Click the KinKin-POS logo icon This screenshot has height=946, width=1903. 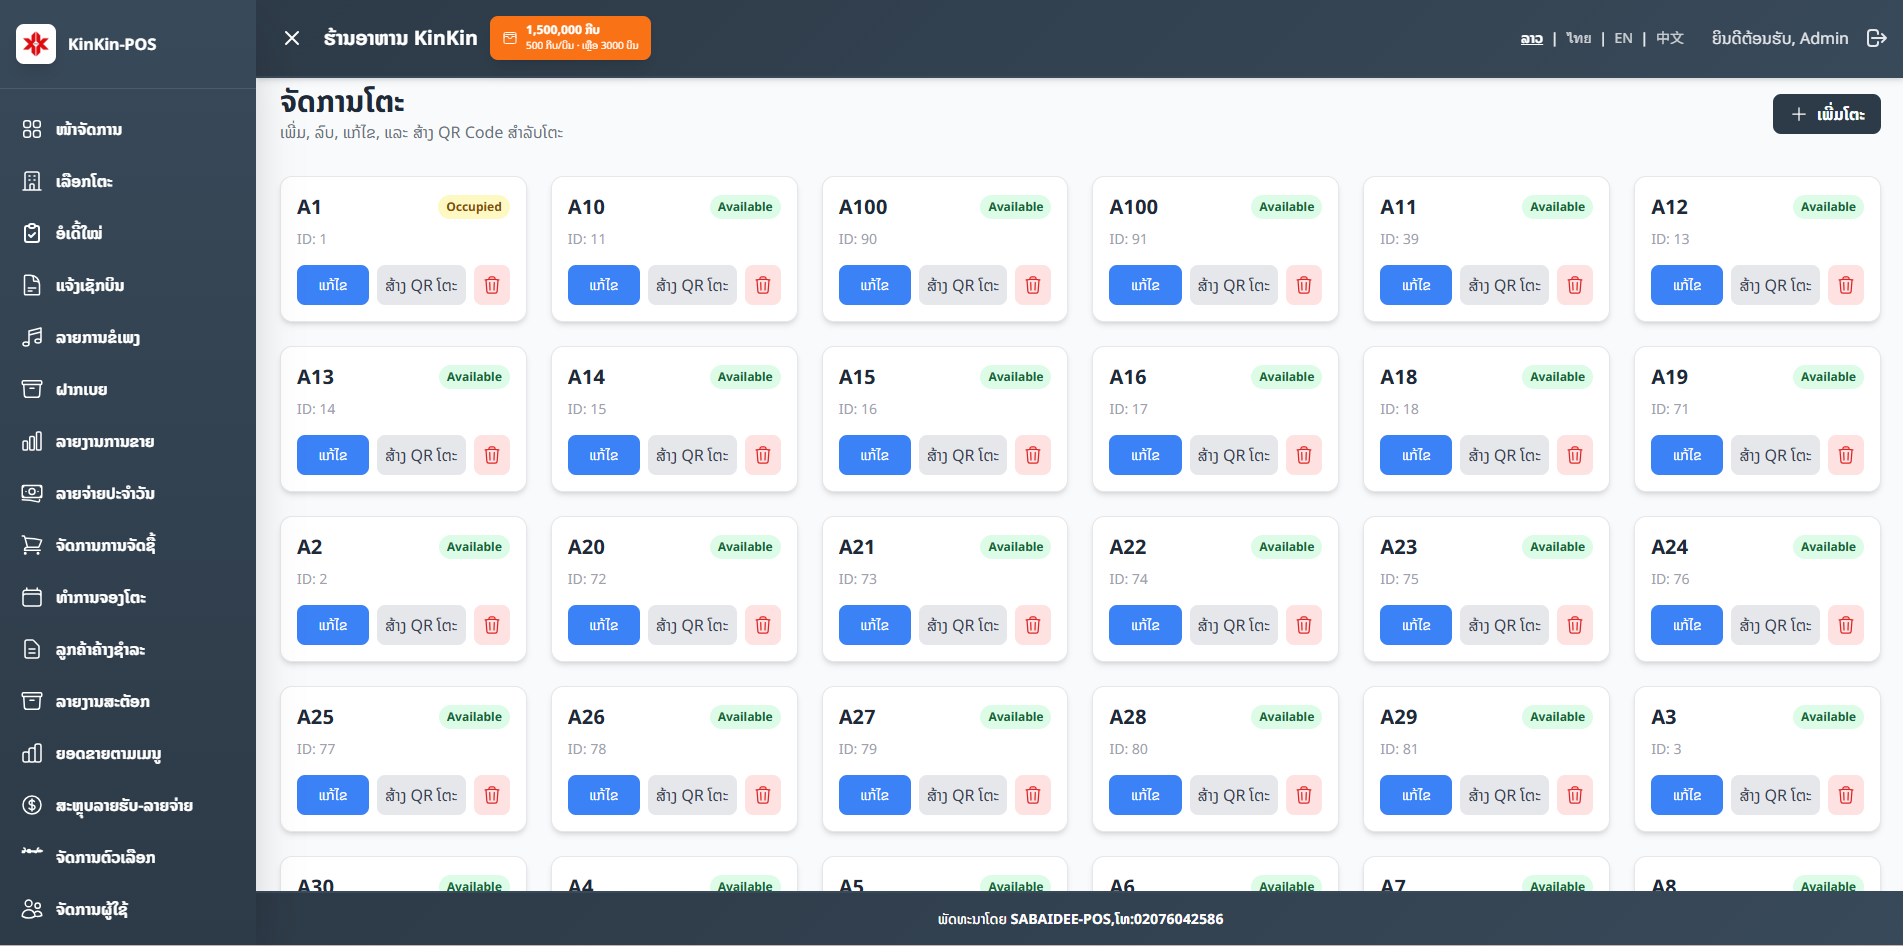pyautogui.click(x=36, y=44)
